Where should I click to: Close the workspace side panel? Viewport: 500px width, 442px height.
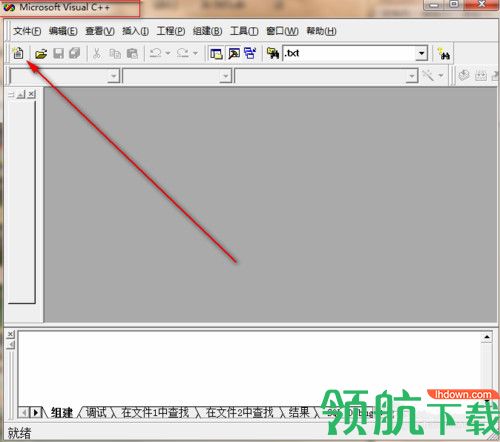click(x=31, y=94)
